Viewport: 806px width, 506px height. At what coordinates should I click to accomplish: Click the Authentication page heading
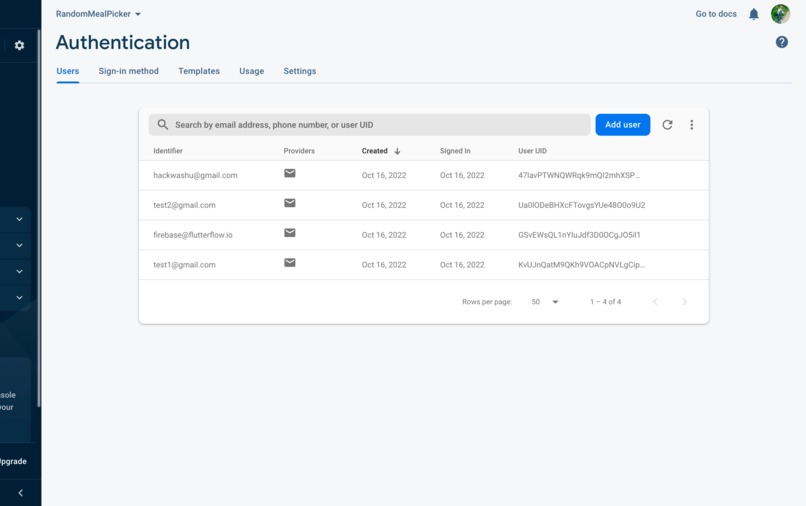tap(123, 42)
